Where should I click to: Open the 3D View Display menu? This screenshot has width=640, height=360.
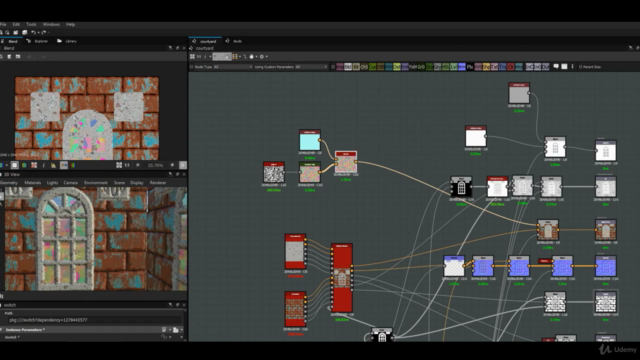137,183
